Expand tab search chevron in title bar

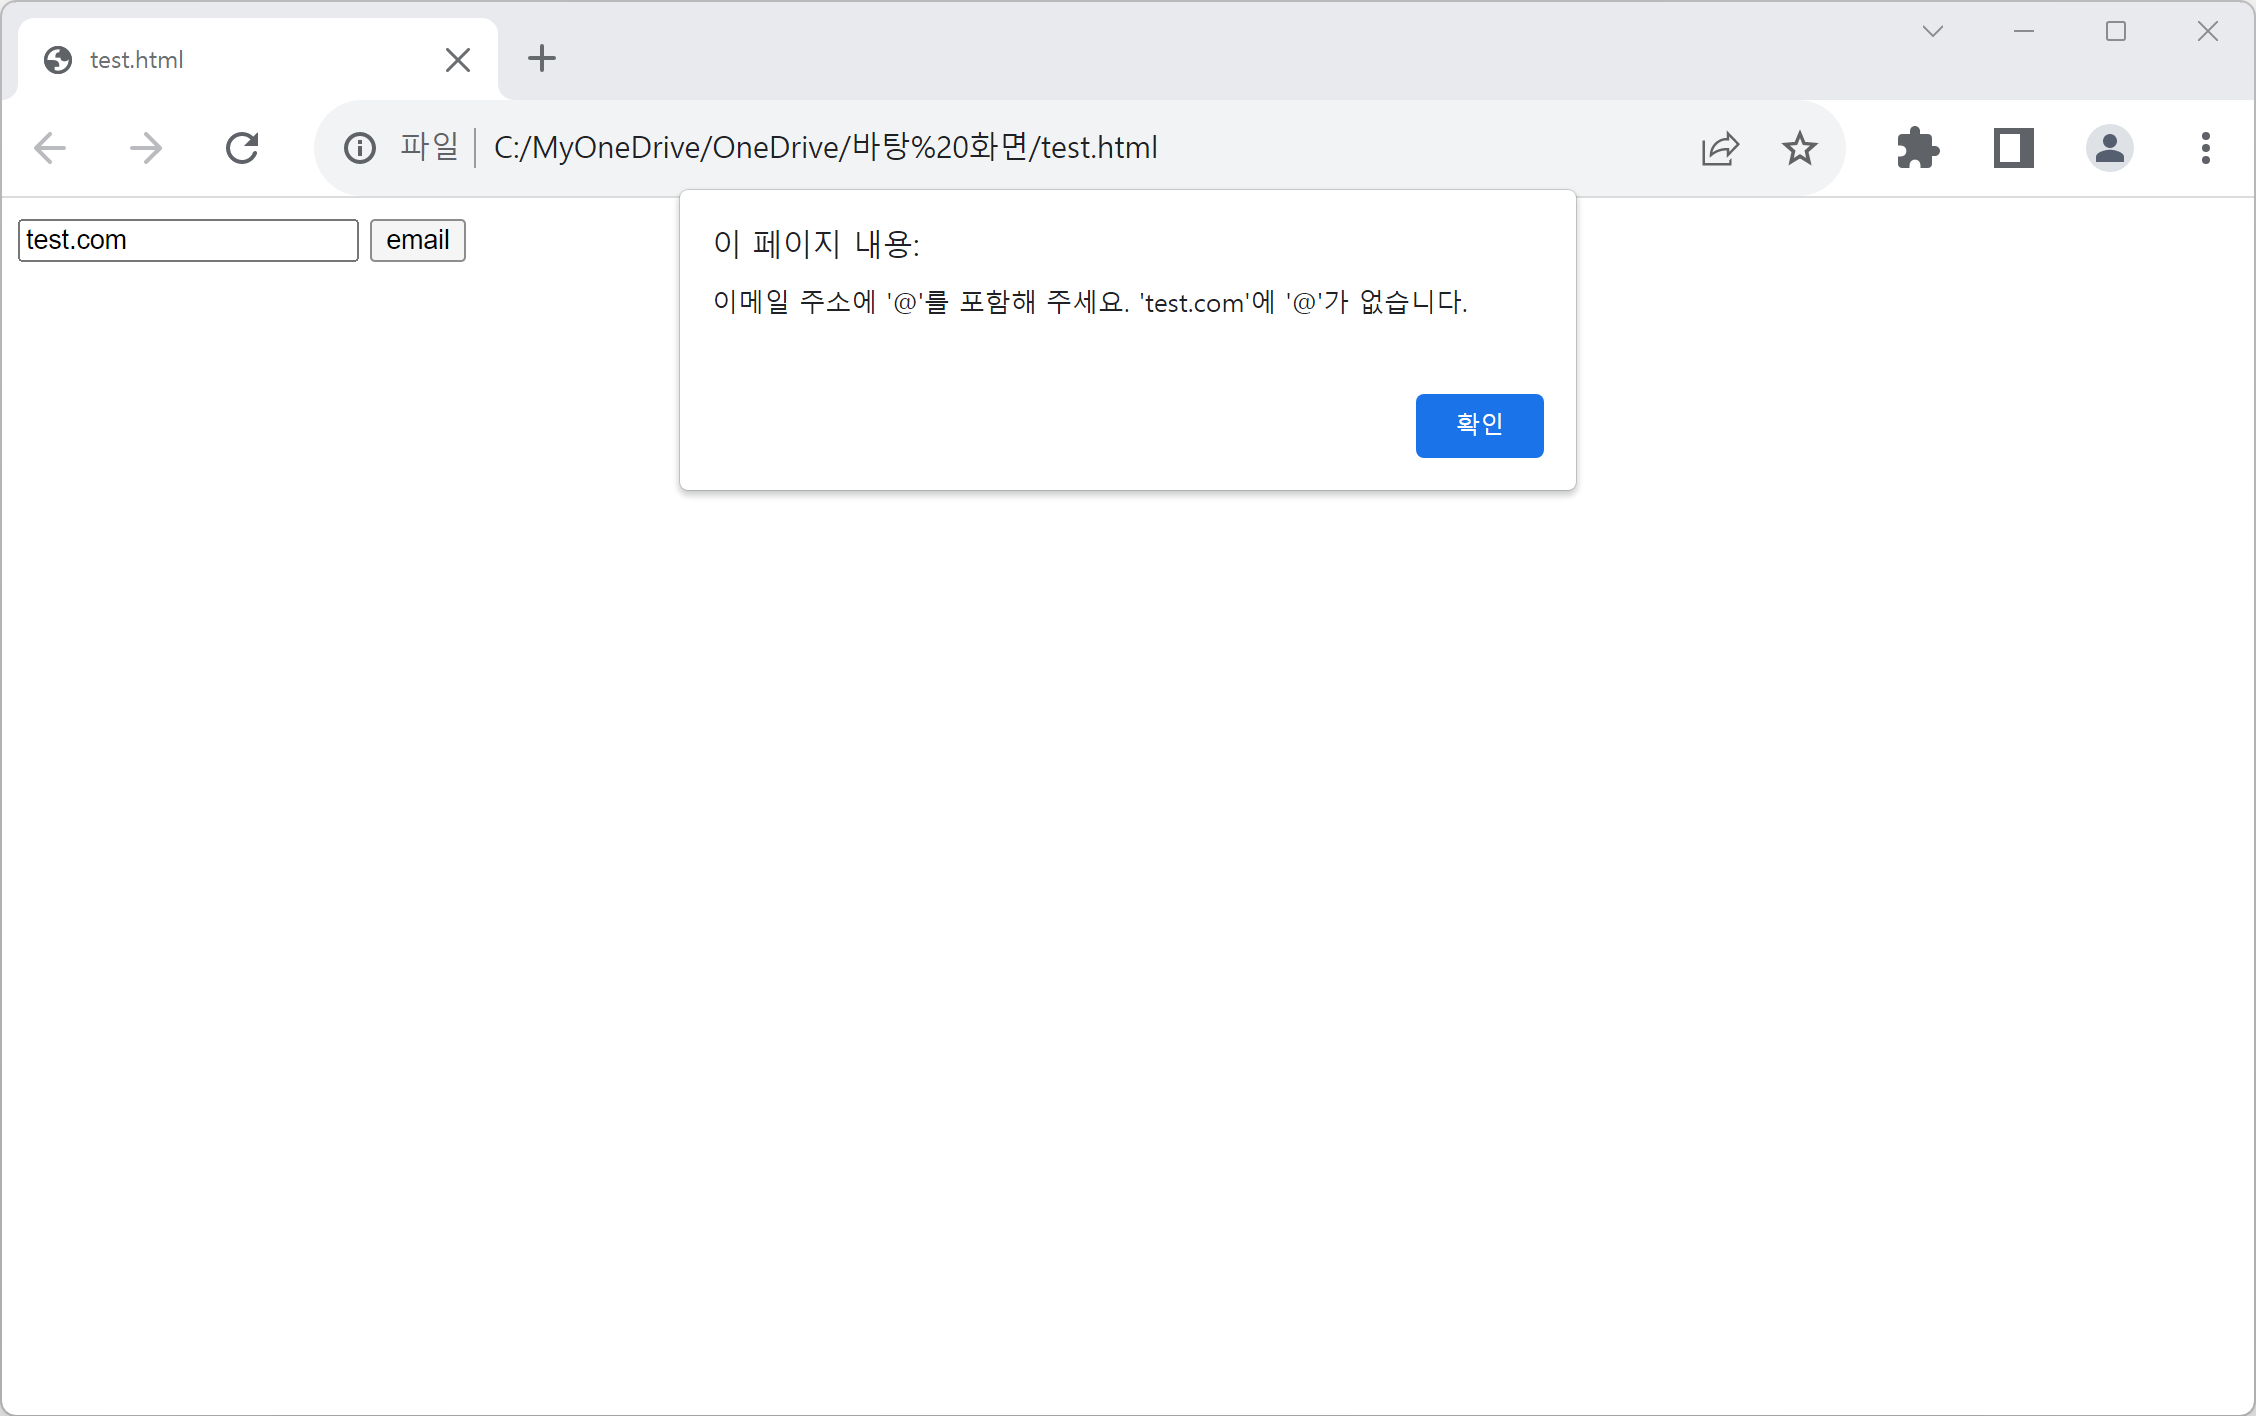1933,32
